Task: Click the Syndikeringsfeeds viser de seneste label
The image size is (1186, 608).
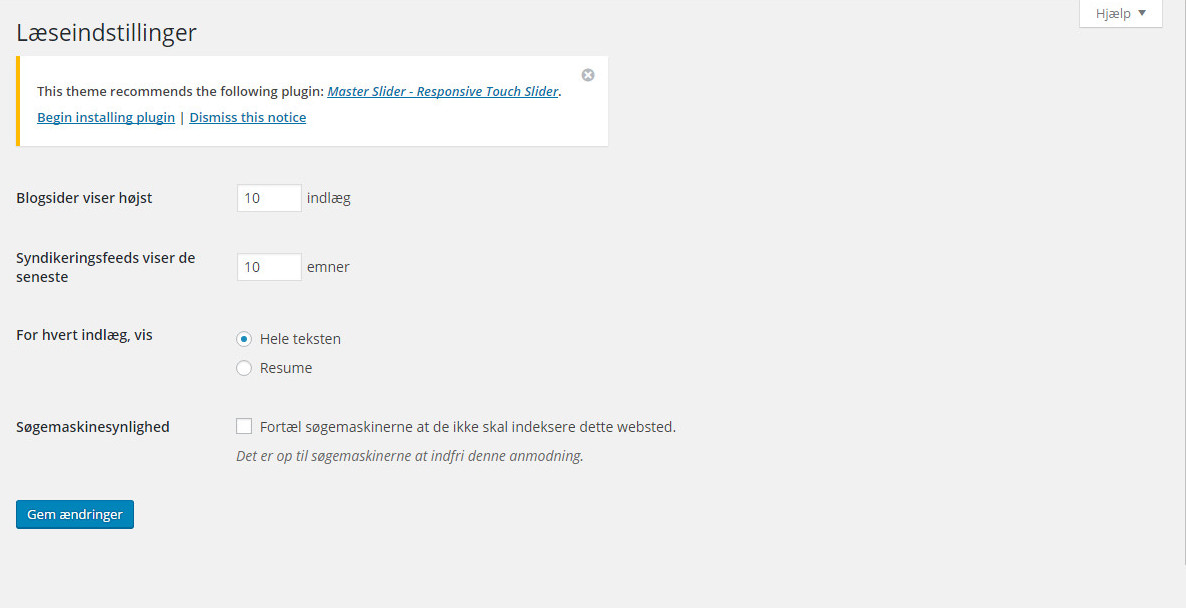Action: point(106,268)
